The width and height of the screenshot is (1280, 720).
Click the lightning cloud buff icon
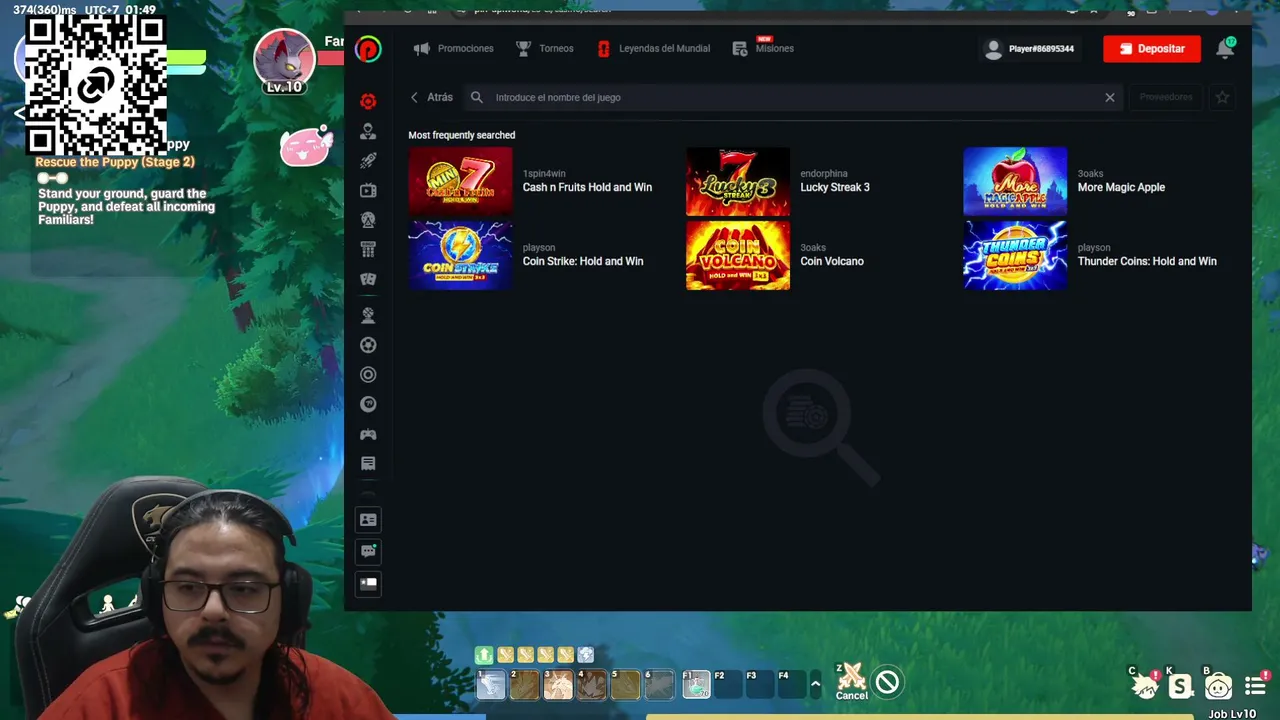click(586, 655)
